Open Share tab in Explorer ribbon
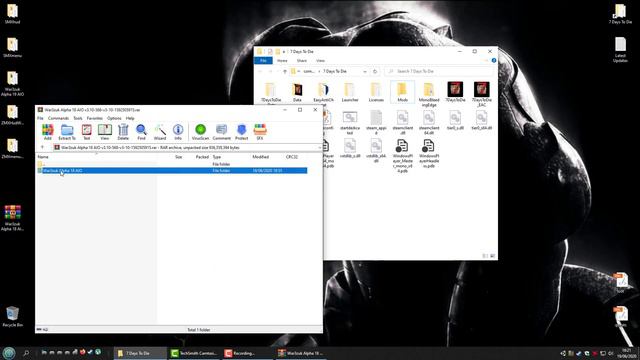This screenshot has height=360, width=640. point(302,60)
